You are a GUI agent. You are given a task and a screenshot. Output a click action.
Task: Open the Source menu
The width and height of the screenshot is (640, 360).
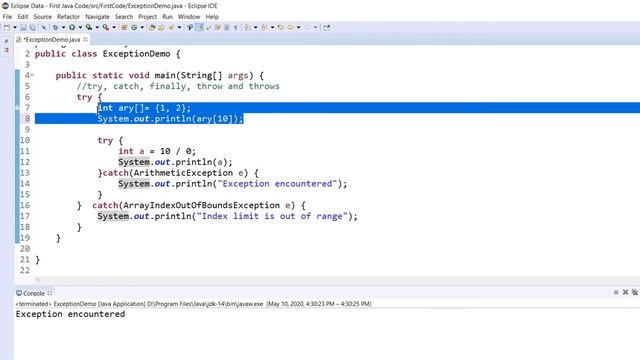click(42, 17)
